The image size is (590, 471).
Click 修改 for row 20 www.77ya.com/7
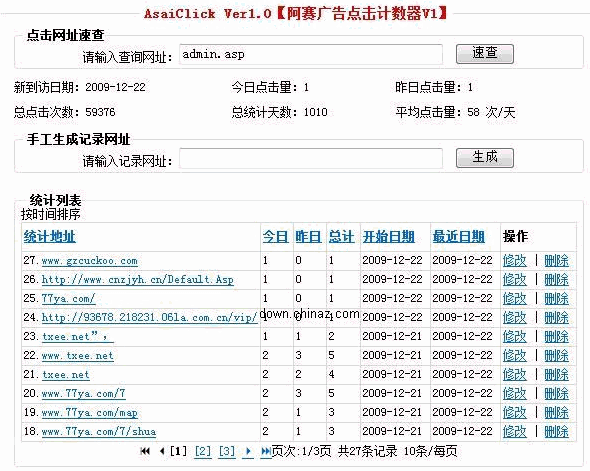click(514, 394)
